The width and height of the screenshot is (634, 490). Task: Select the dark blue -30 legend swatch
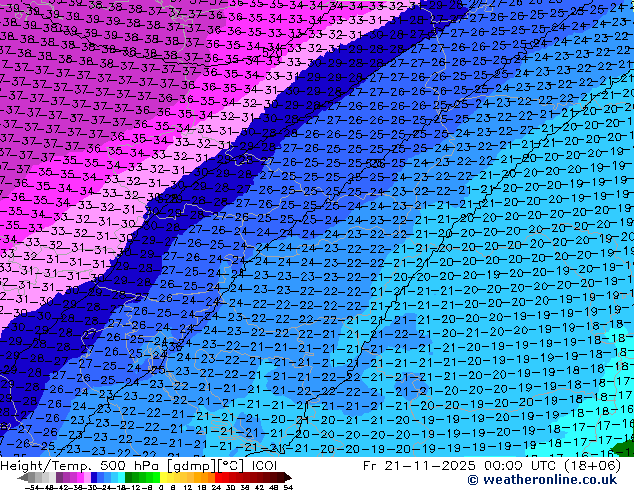pyautogui.click(x=94, y=477)
